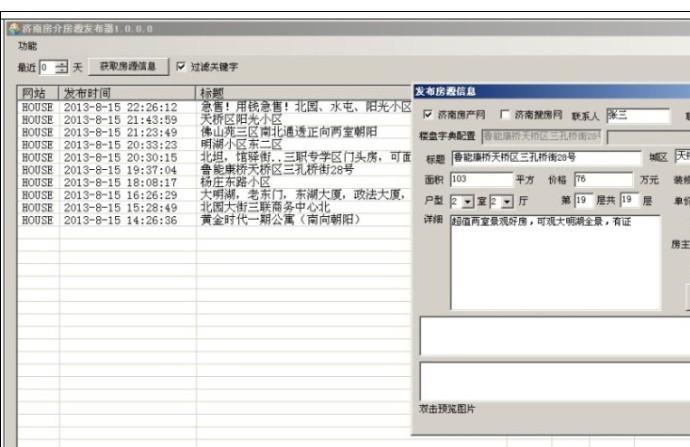690x447 pixels.
Task: Click the 获取房源信息 button
Action: click(x=128, y=66)
